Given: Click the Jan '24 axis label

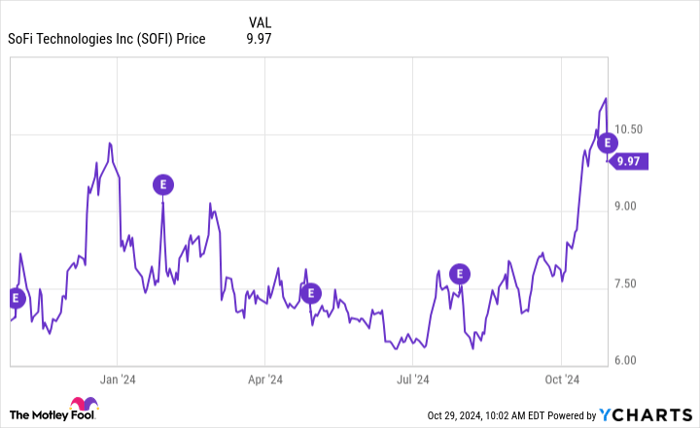Looking at the screenshot, I should coord(117,380).
